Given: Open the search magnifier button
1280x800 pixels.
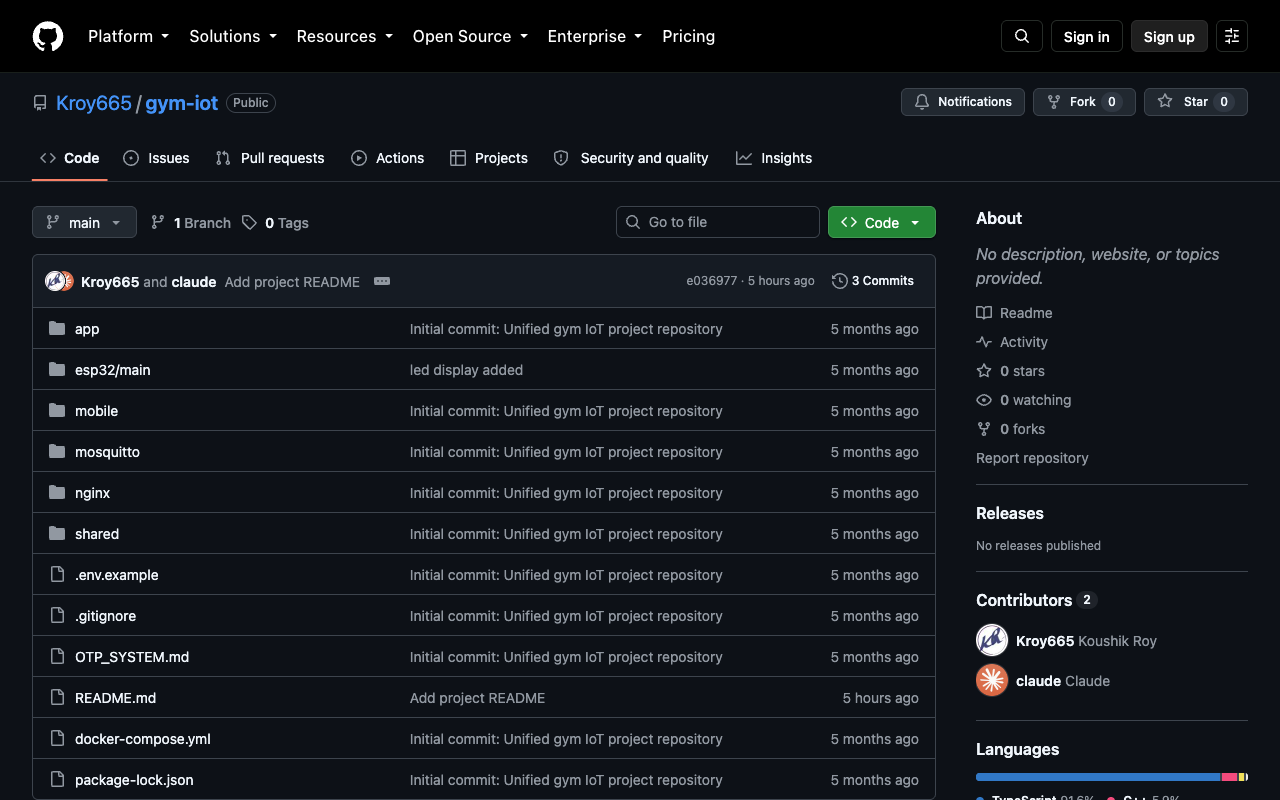Looking at the screenshot, I should point(1022,36).
